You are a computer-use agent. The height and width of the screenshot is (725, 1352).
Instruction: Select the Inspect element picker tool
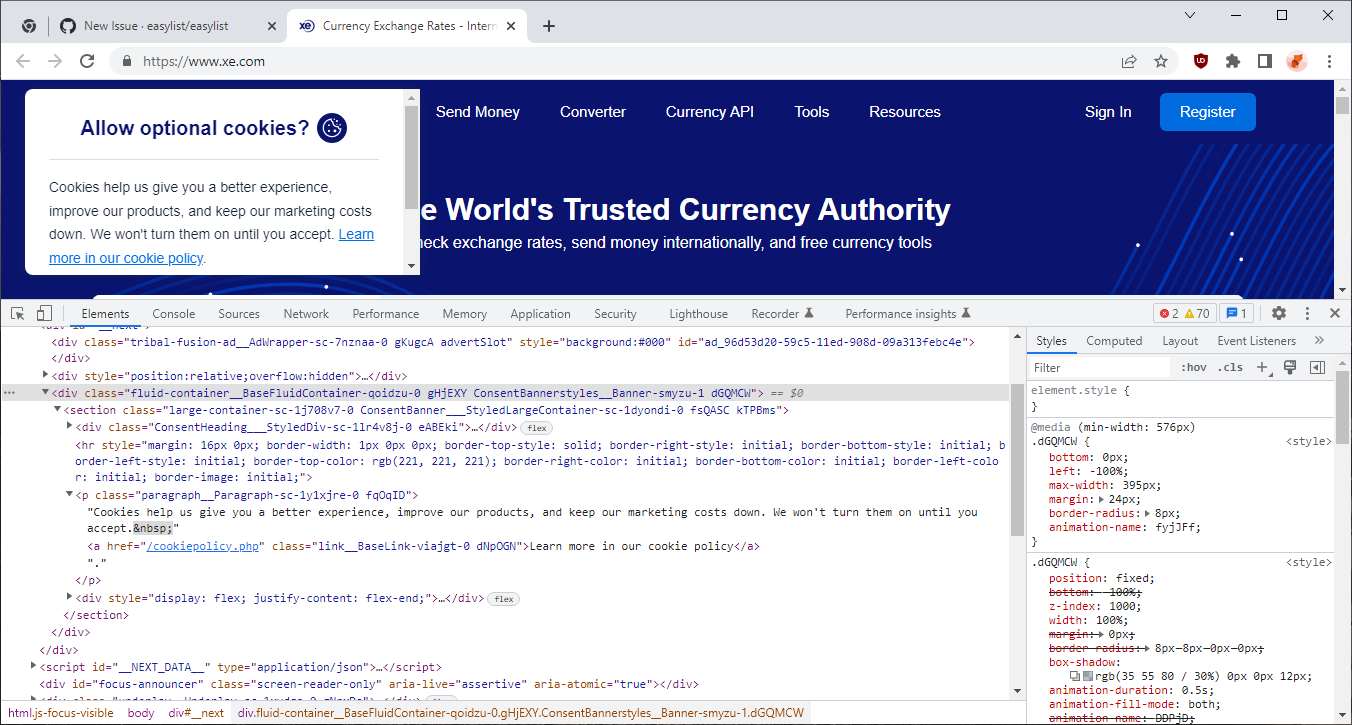click(x=16, y=313)
